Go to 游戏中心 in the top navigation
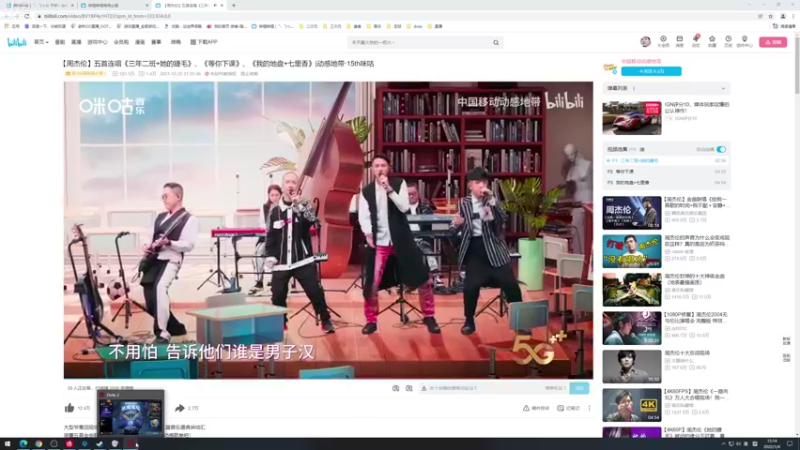This screenshot has width=800, height=450. 97,42
